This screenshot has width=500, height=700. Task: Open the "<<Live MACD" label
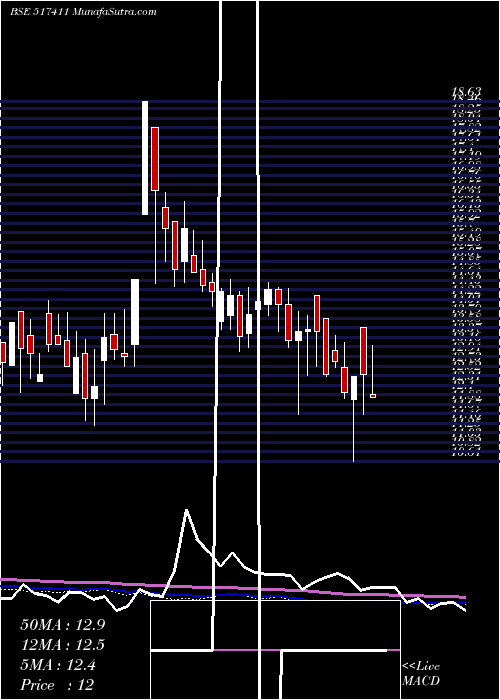click(x=421, y=674)
